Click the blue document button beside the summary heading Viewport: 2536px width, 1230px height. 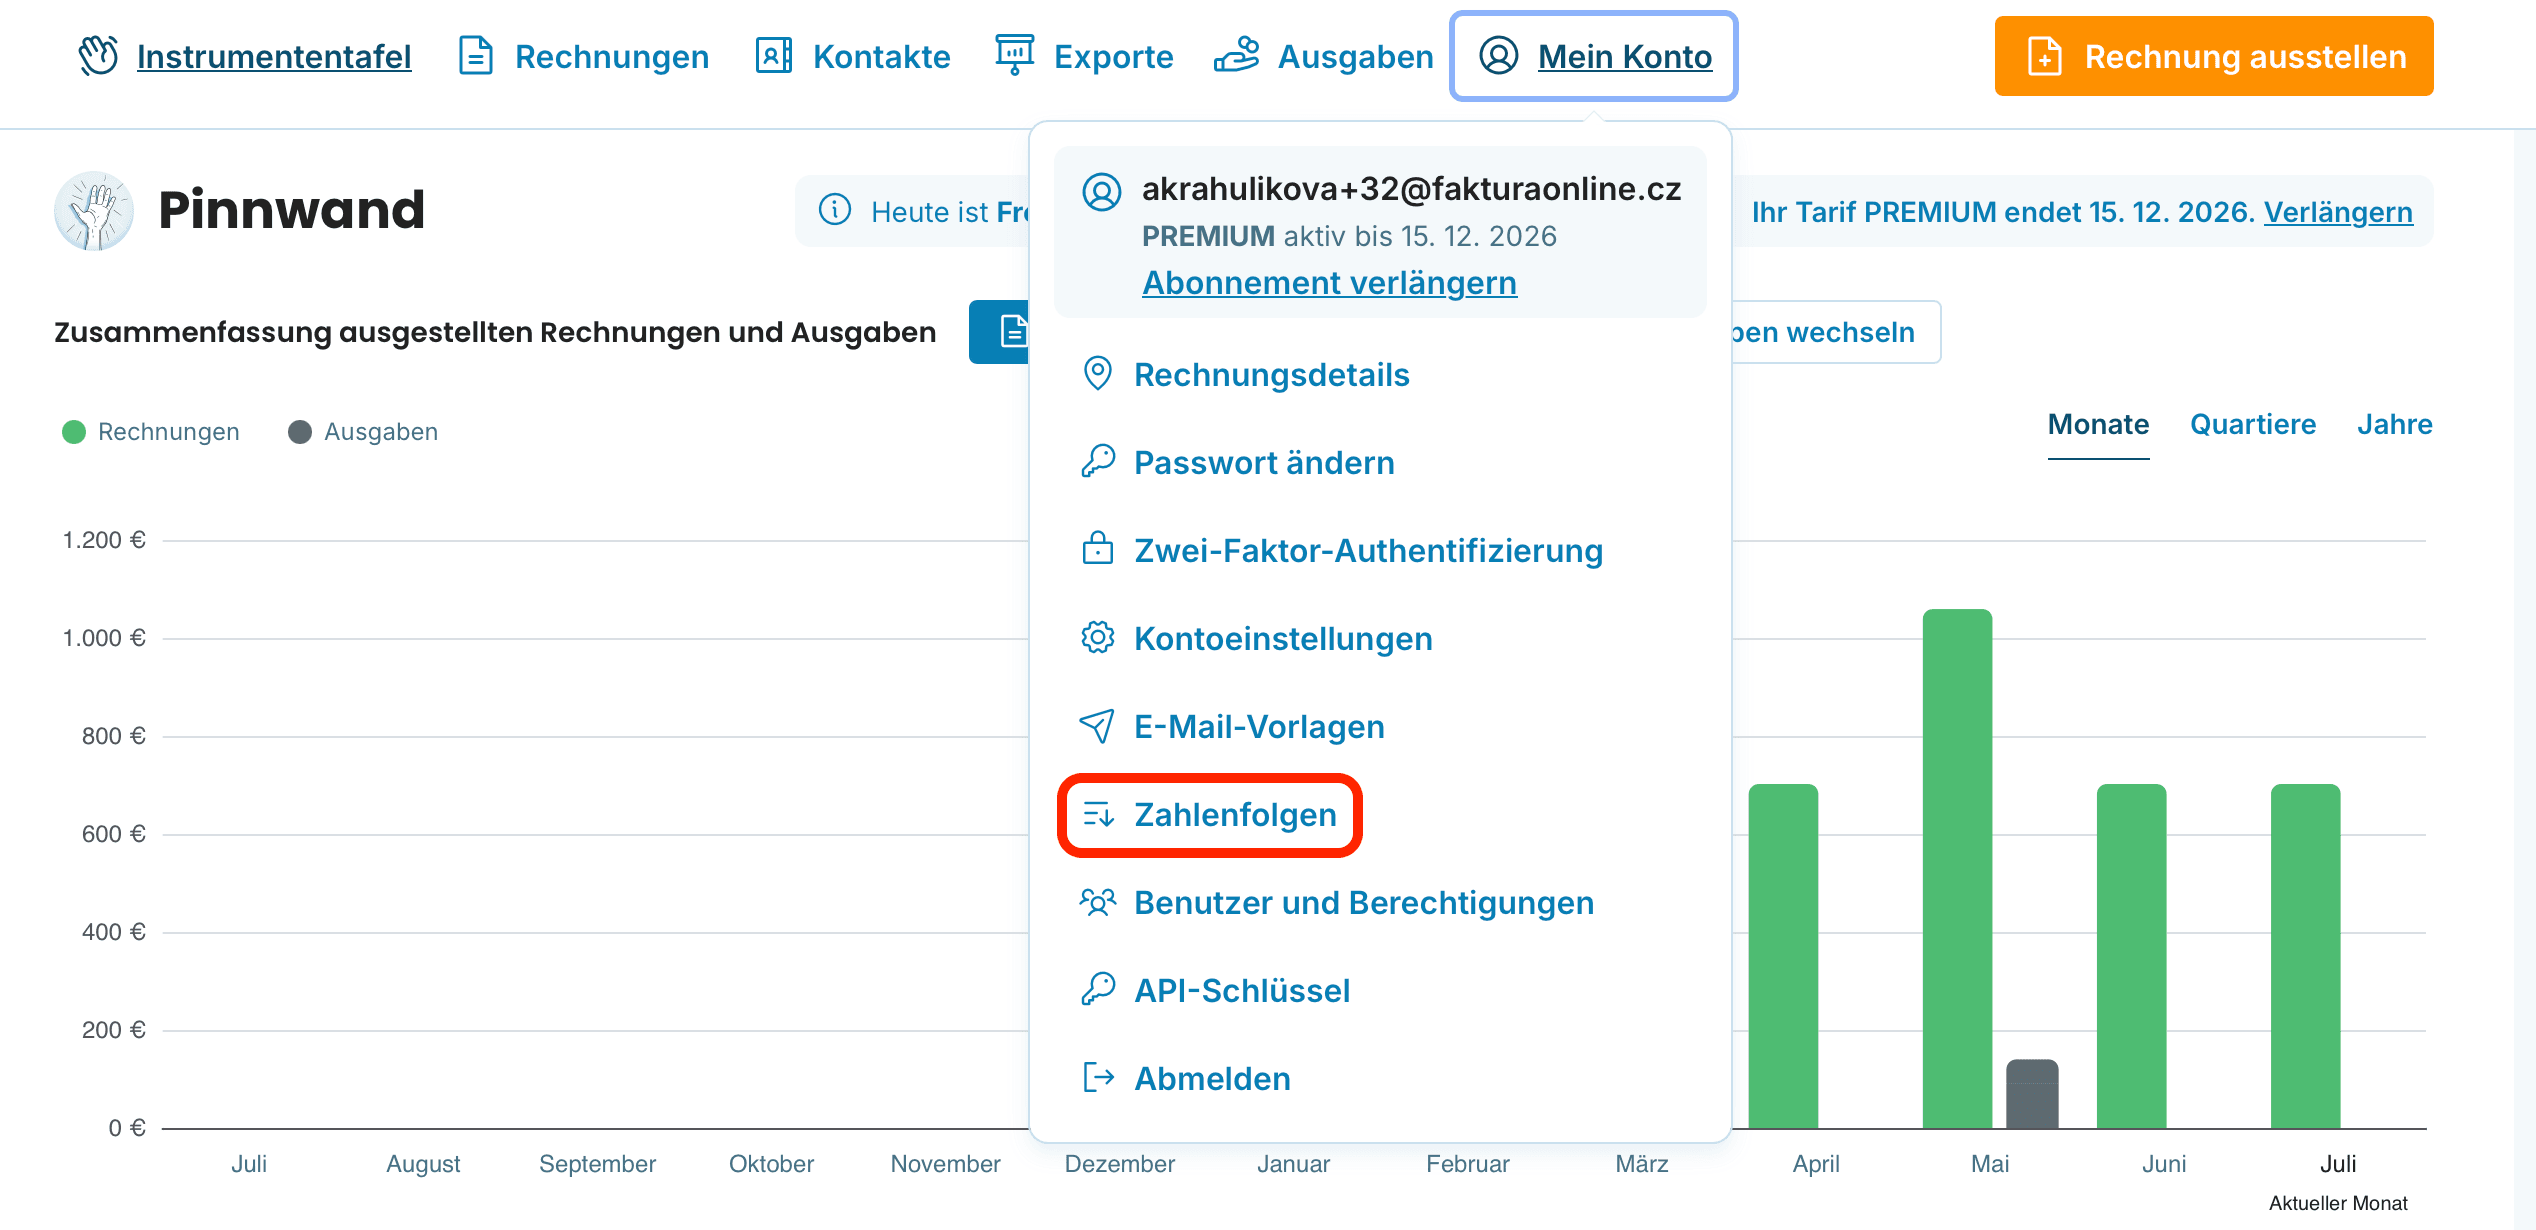(1000, 331)
